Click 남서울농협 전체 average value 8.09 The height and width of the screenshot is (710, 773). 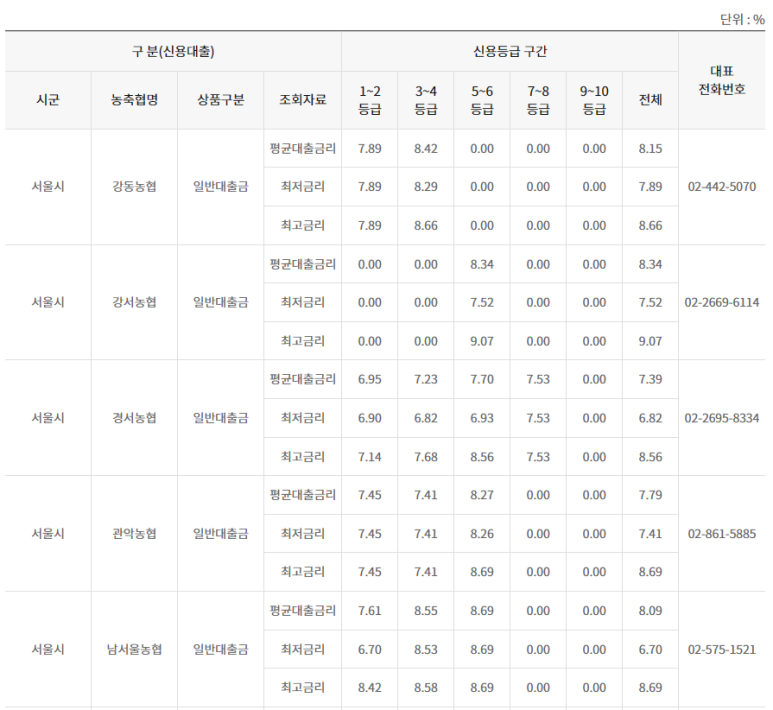coord(651,610)
